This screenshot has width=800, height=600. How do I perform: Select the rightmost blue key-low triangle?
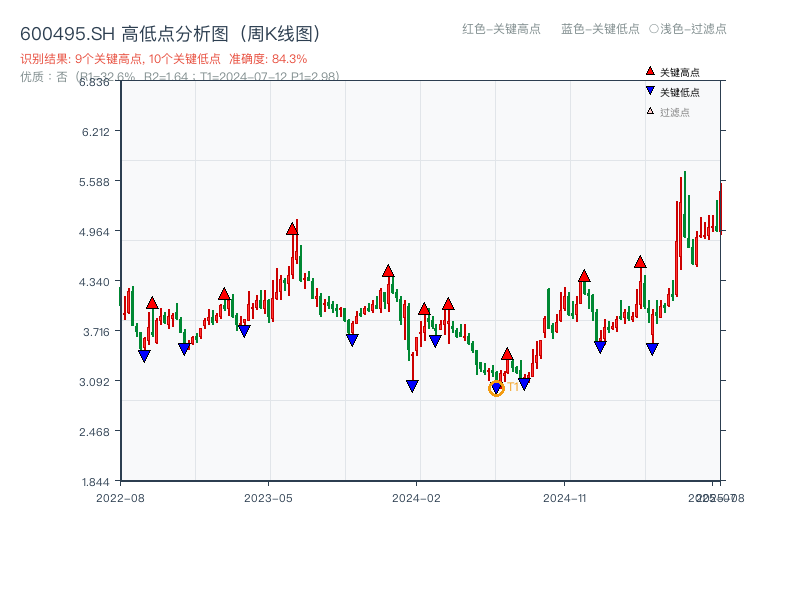(652, 349)
